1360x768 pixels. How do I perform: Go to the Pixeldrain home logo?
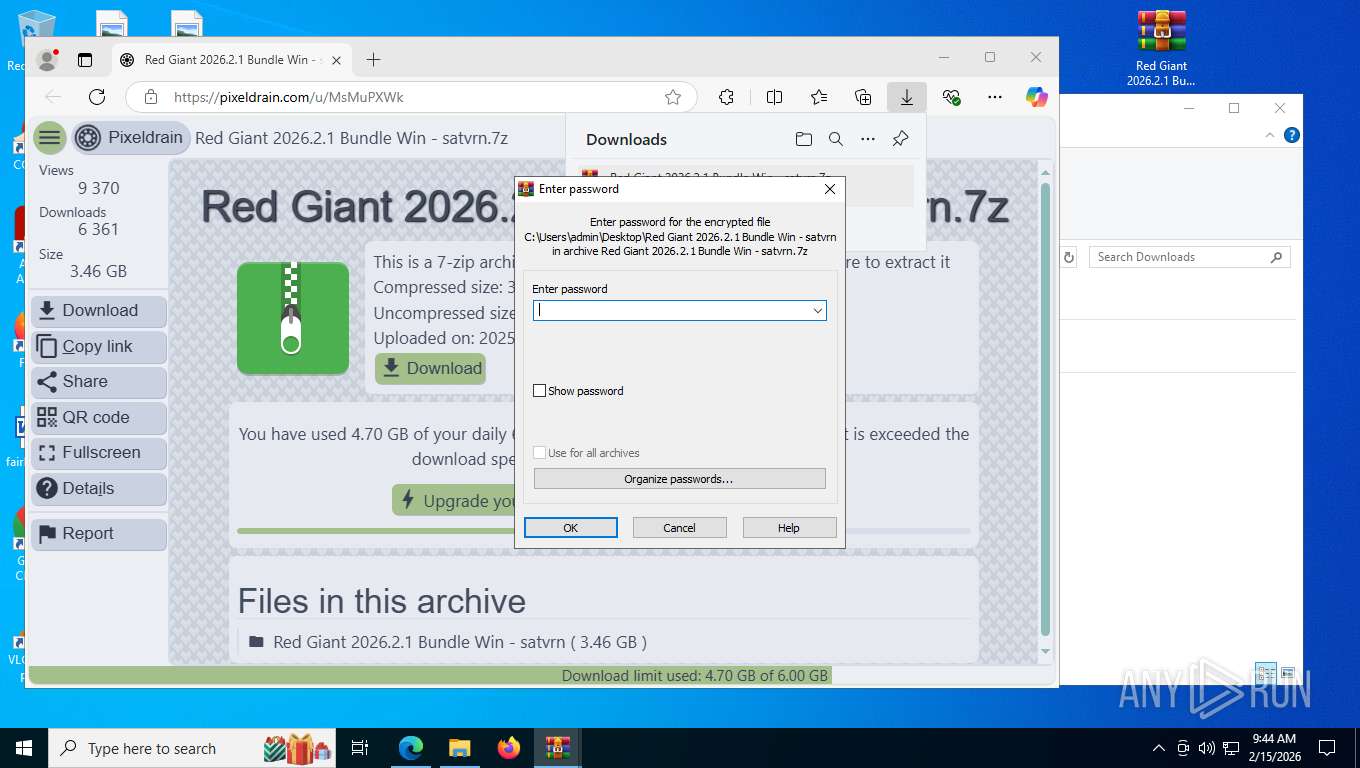coord(130,138)
